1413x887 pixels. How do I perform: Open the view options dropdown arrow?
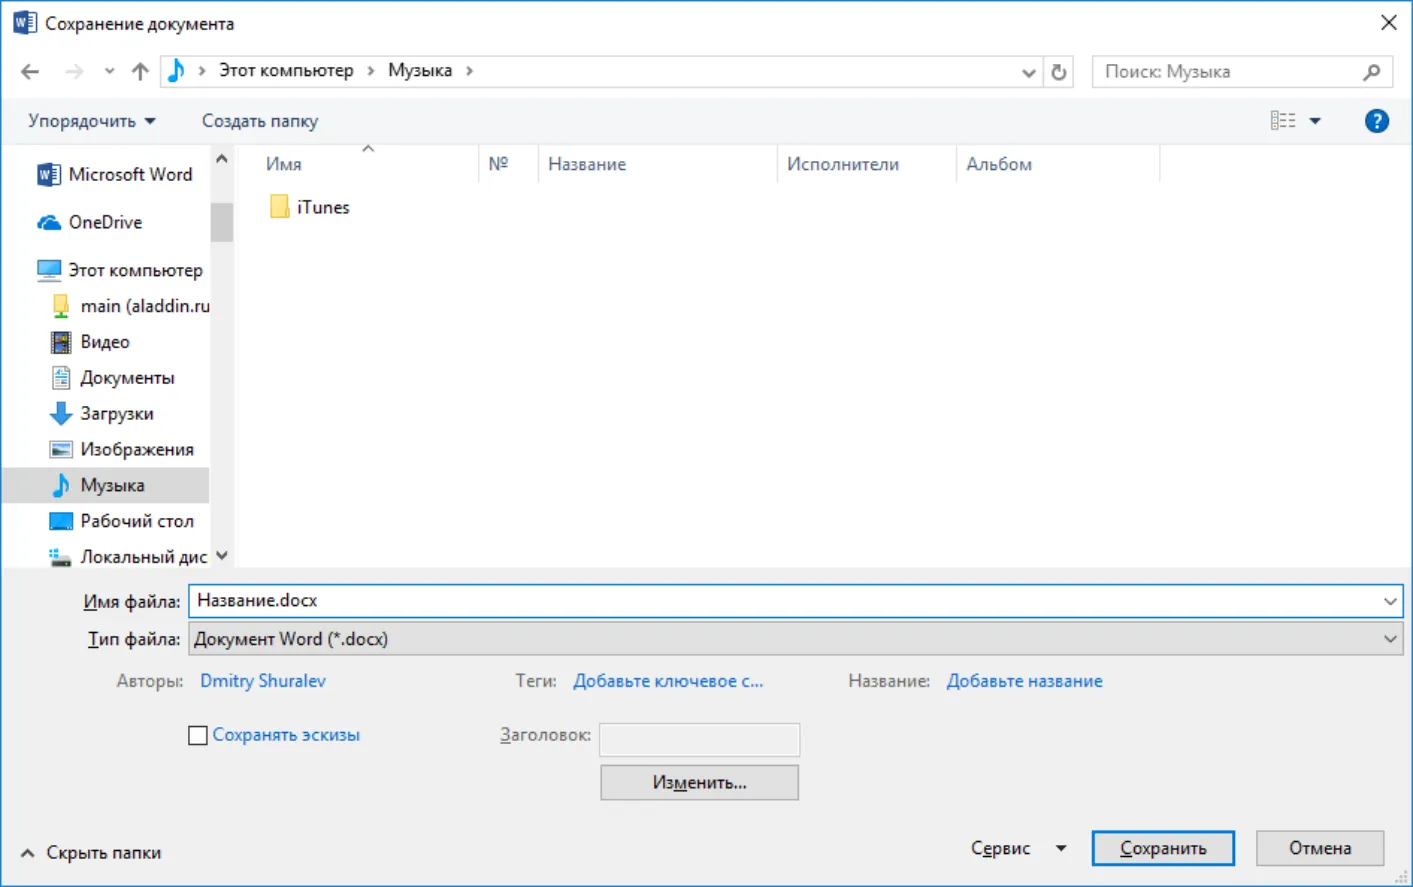[x=1315, y=121]
